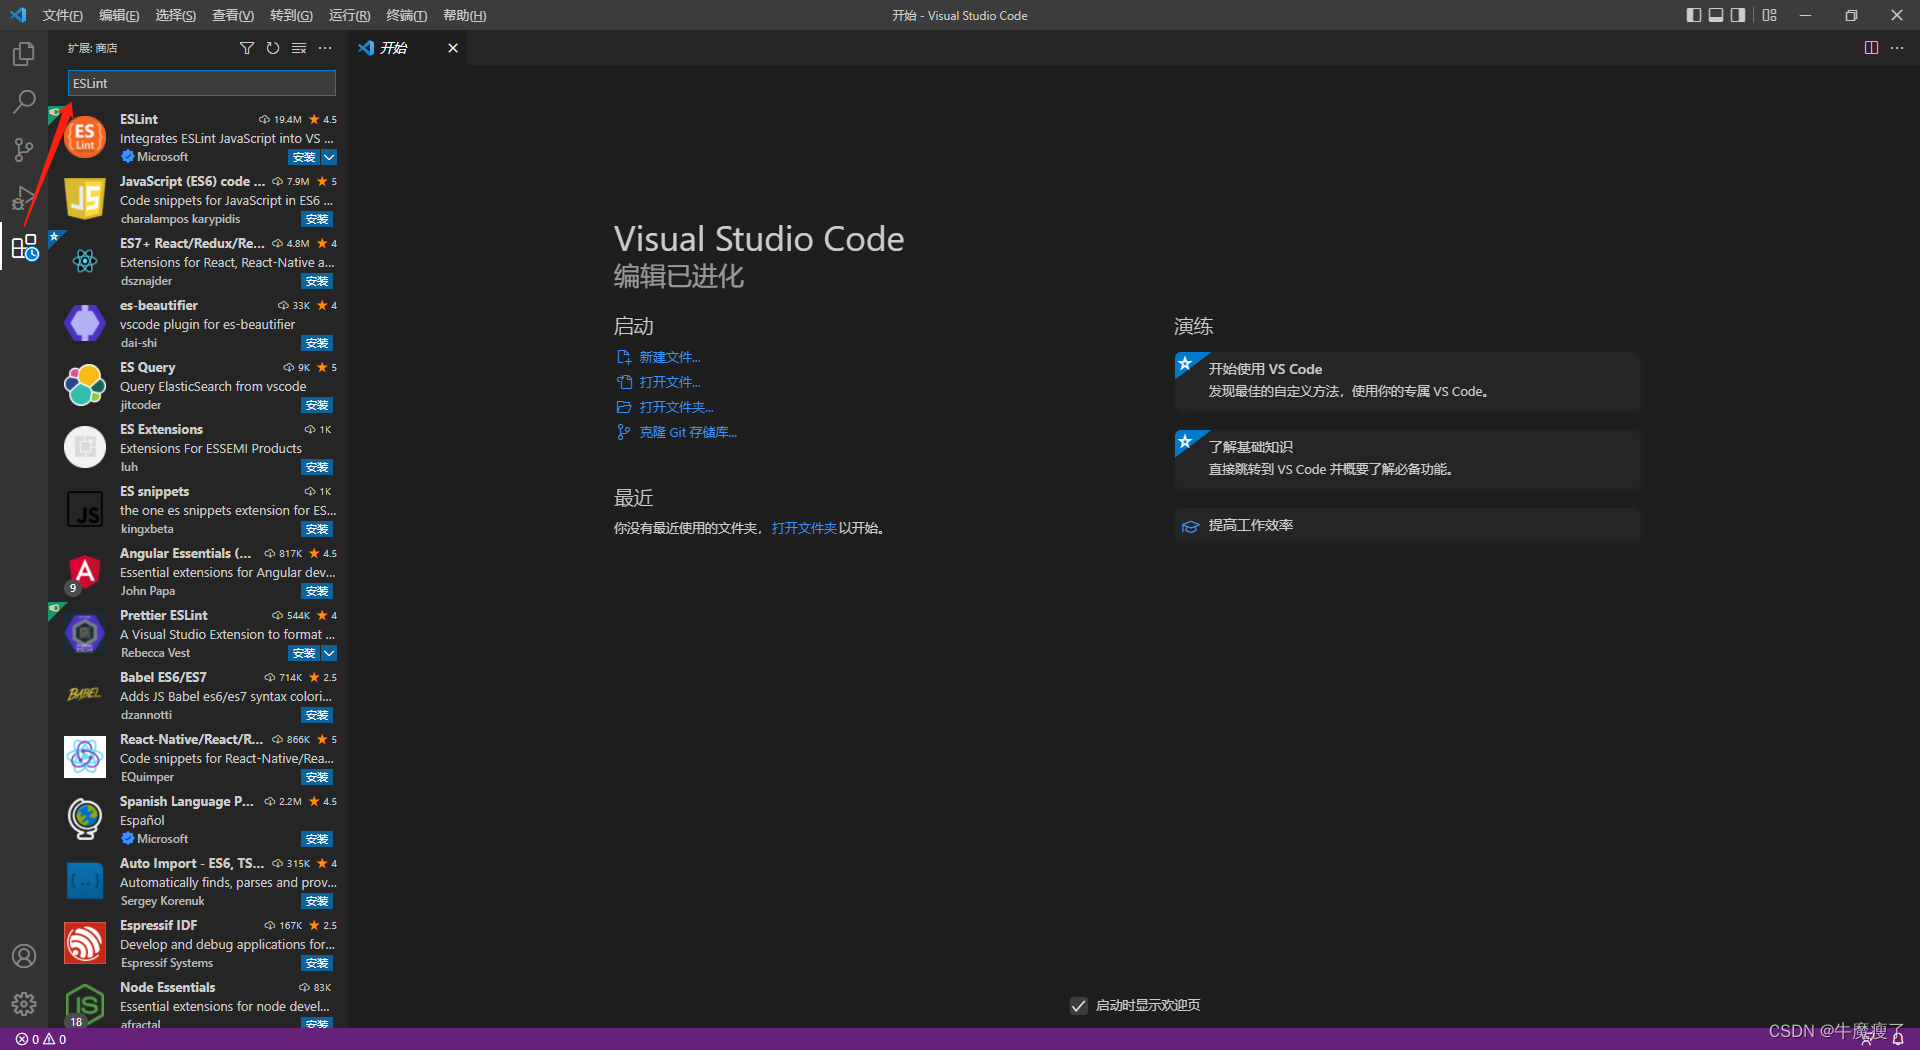
Task: Open the 选择(S) menu
Action: click(176, 15)
